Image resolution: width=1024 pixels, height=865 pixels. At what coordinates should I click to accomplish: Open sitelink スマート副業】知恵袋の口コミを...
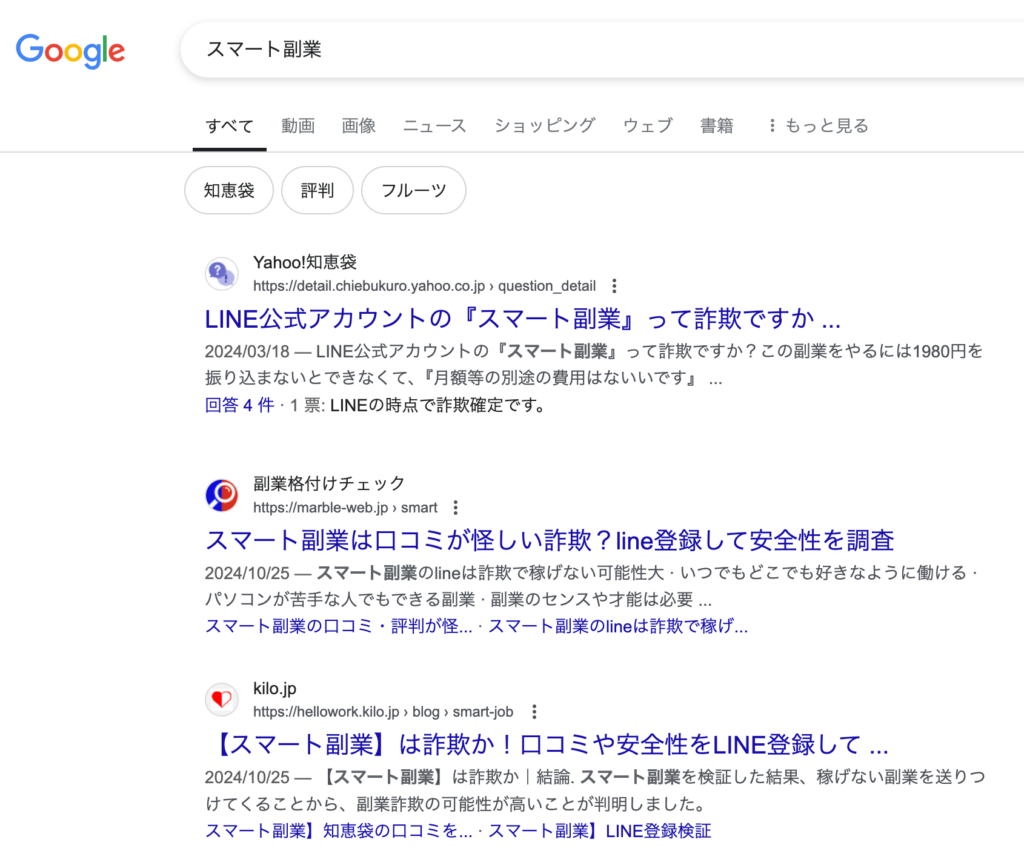[338, 831]
